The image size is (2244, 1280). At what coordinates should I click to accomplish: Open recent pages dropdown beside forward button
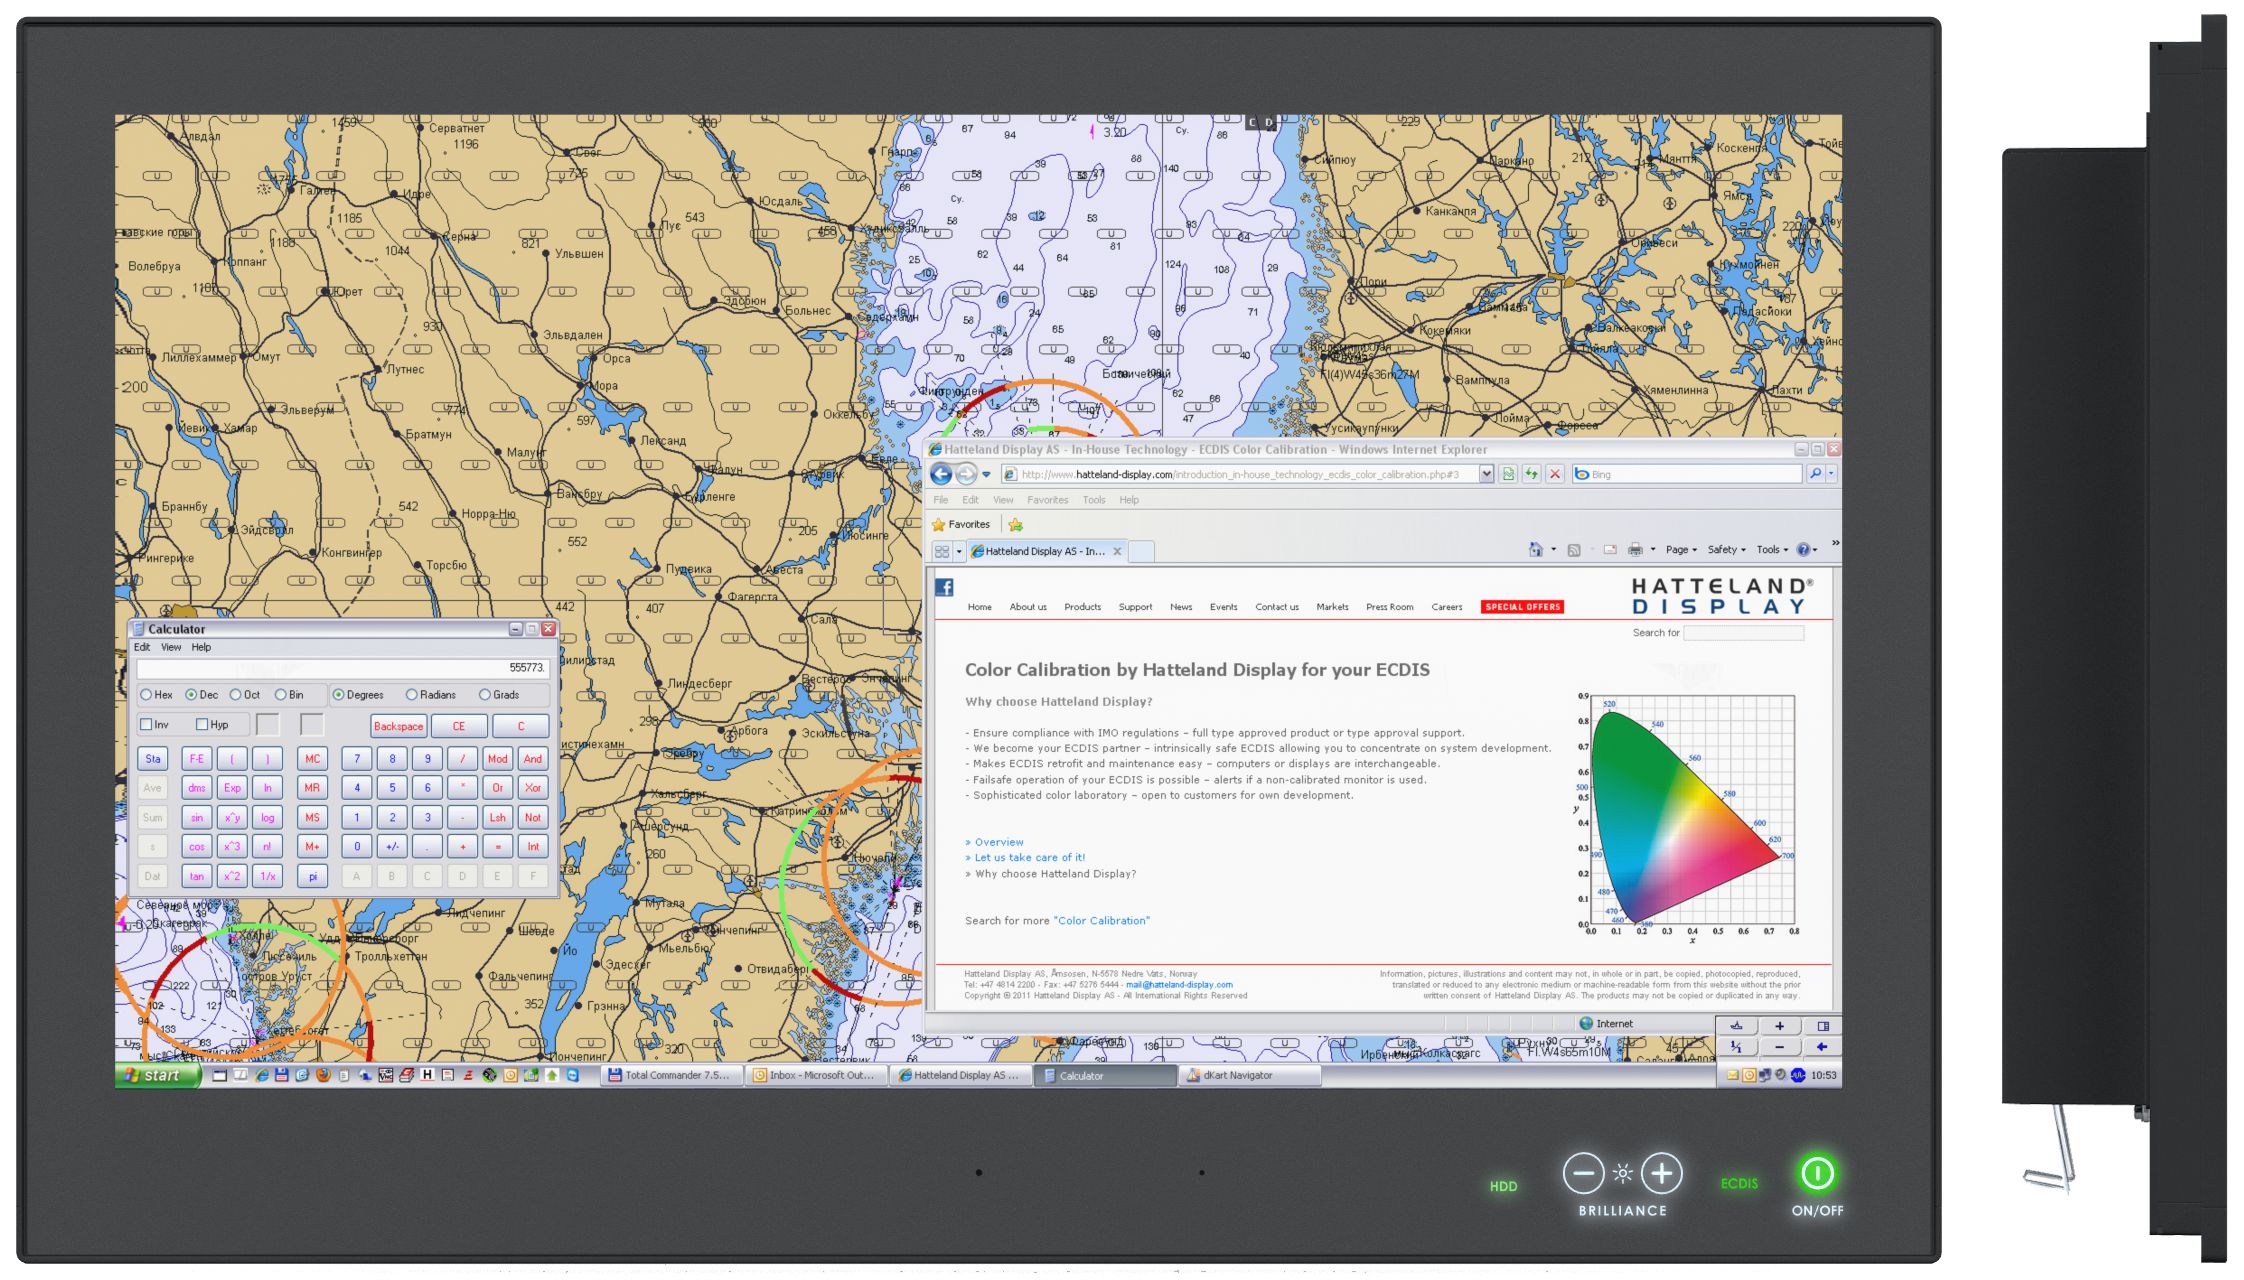coord(986,475)
